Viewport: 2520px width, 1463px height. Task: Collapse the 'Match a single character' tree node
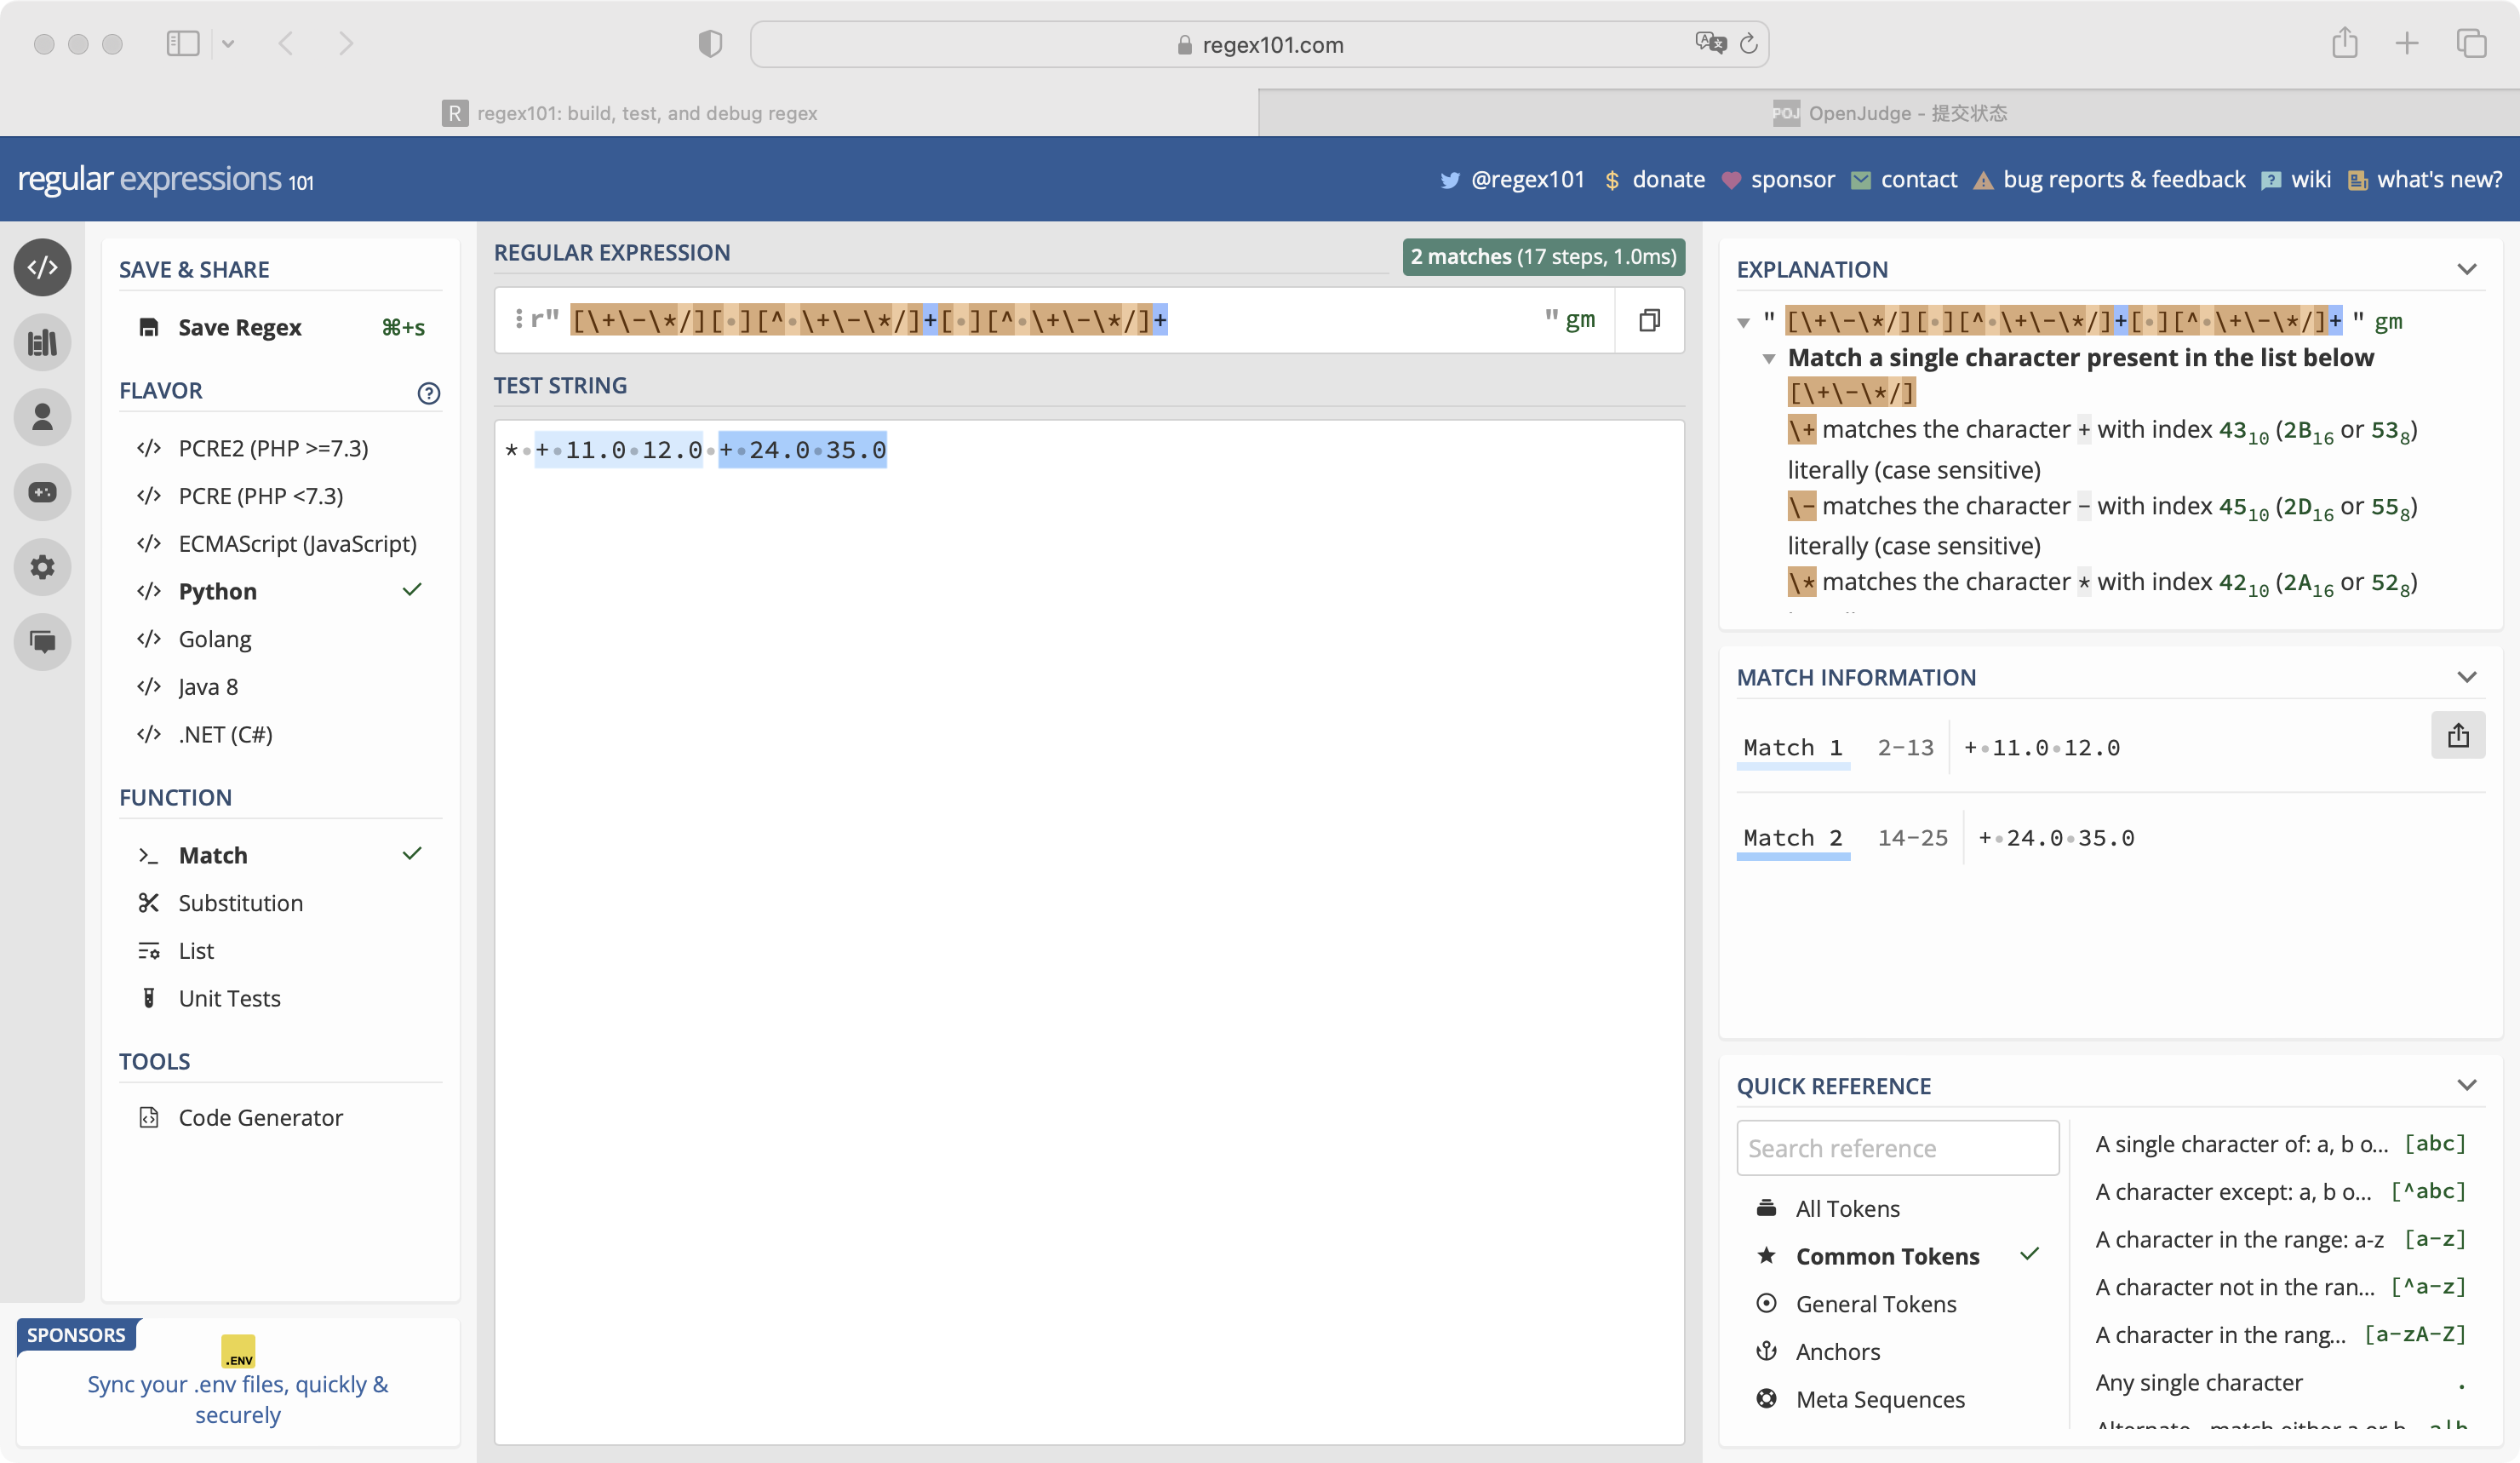pyautogui.click(x=1768, y=358)
